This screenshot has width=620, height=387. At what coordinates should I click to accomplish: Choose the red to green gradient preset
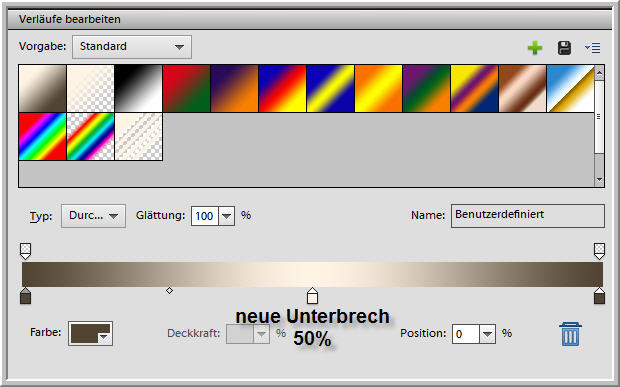coord(186,89)
